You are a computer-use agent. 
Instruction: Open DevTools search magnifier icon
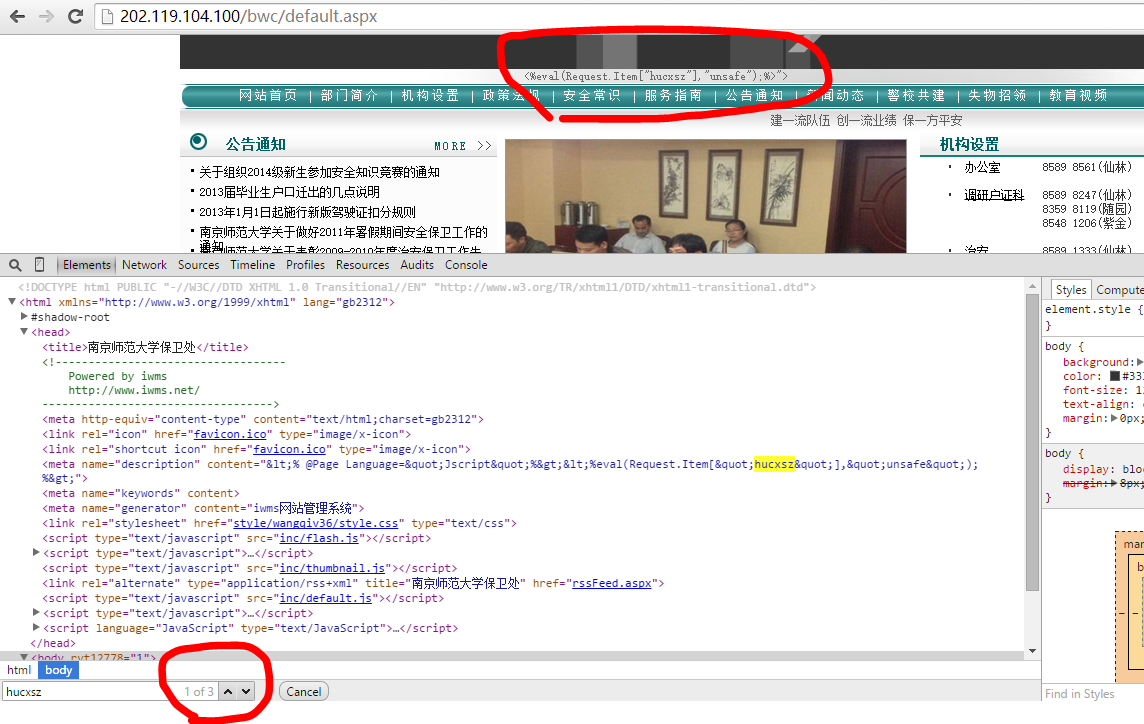[15, 265]
